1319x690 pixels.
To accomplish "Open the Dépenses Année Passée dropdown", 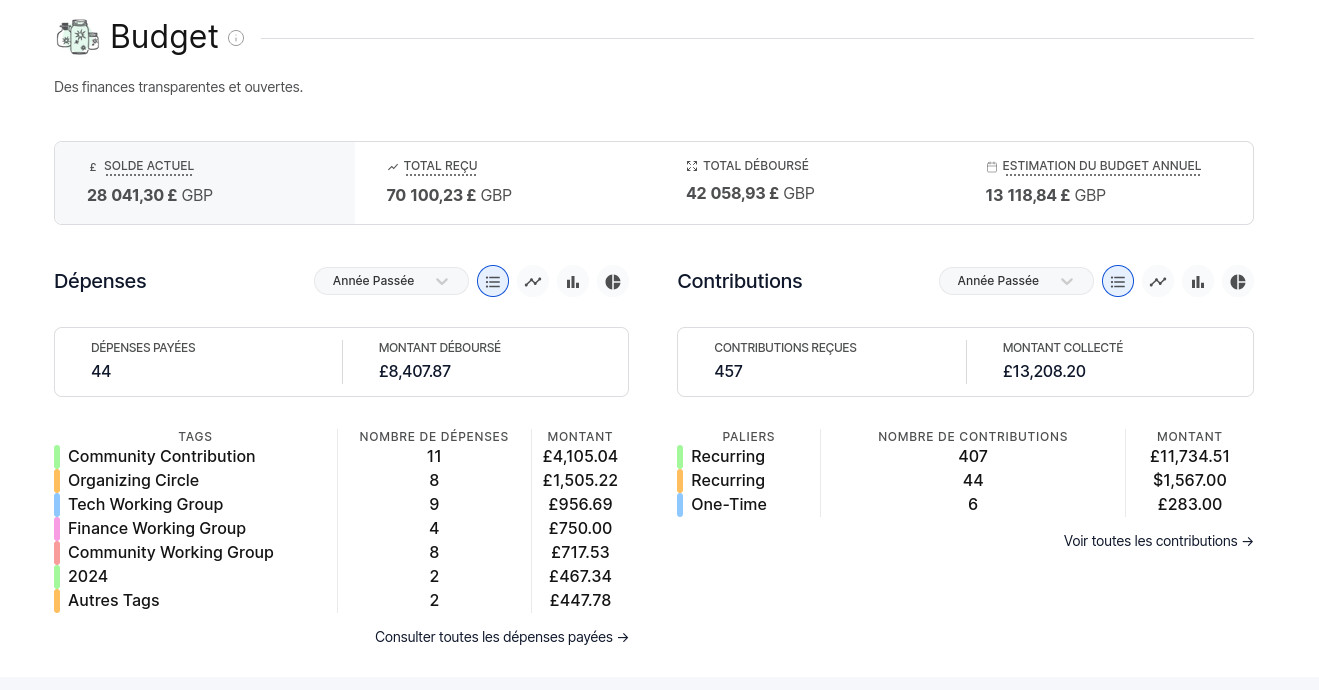I will tap(391, 281).
